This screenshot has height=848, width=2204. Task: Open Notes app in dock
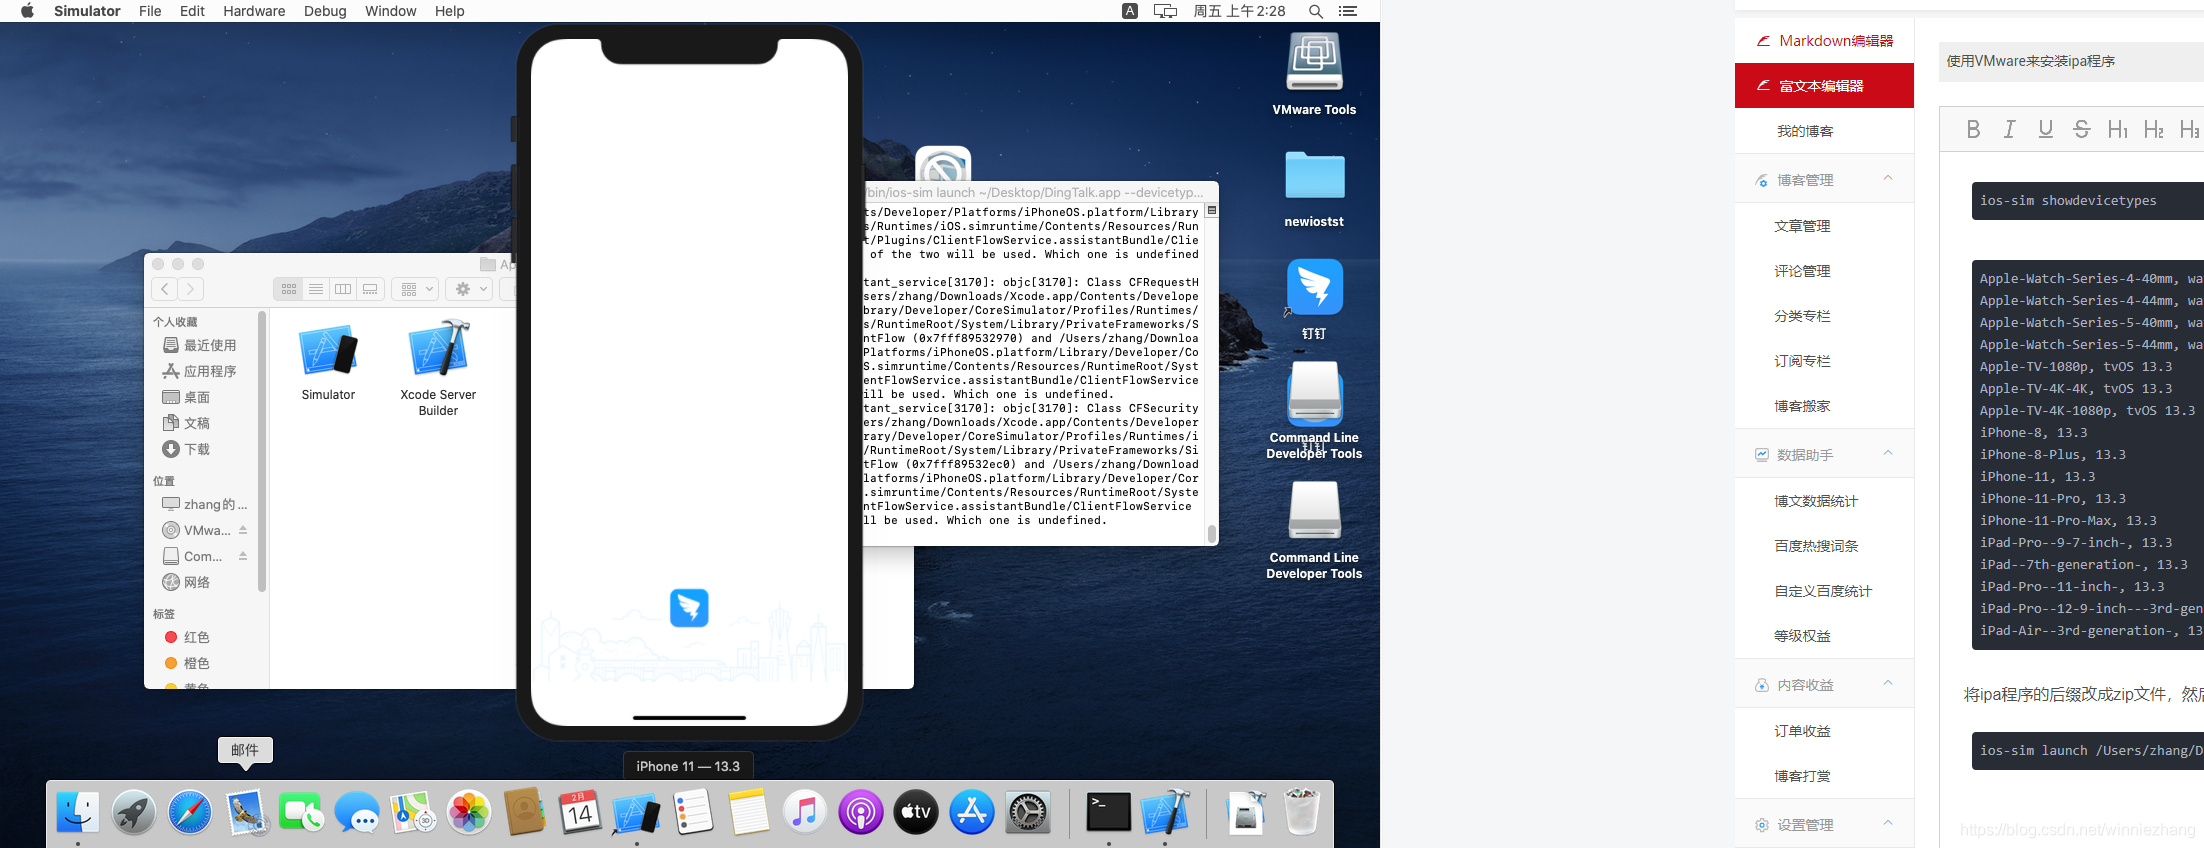tap(749, 812)
